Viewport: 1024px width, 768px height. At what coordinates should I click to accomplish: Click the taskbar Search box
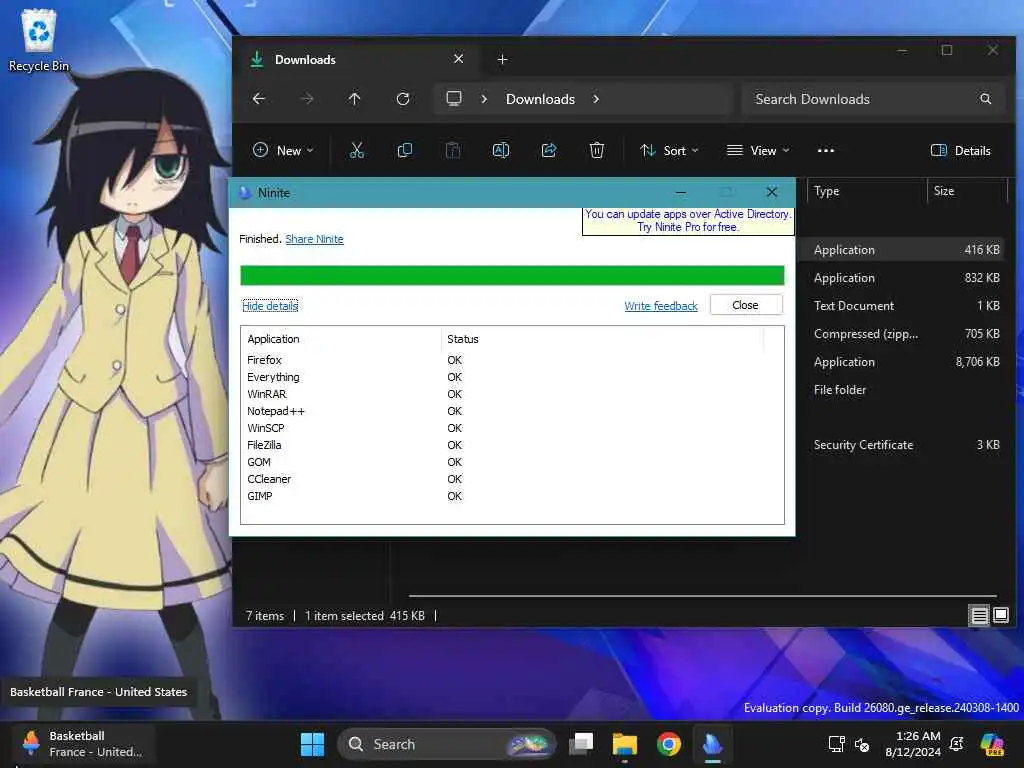click(x=446, y=744)
